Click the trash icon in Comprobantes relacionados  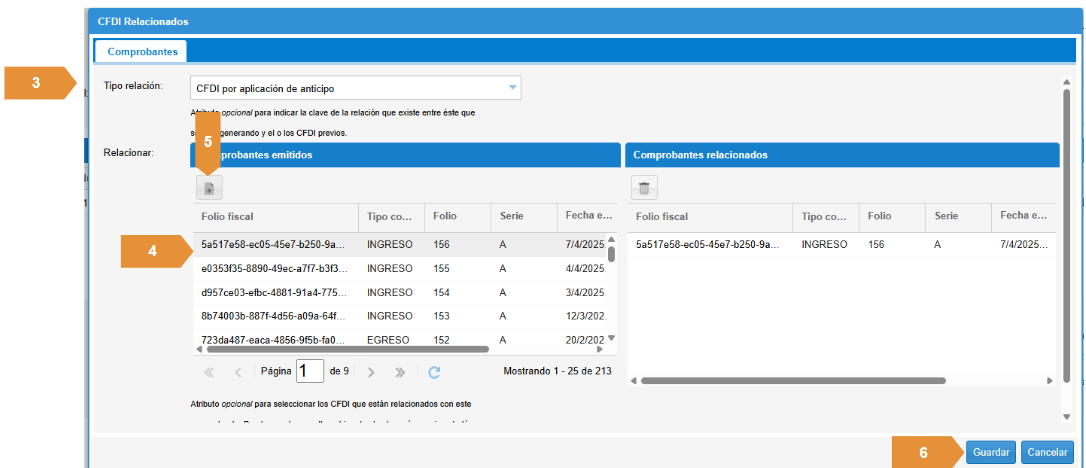click(x=644, y=188)
